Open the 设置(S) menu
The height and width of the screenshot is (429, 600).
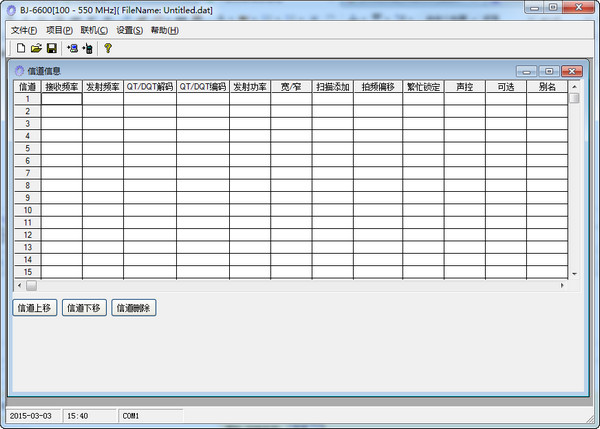coord(129,30)
